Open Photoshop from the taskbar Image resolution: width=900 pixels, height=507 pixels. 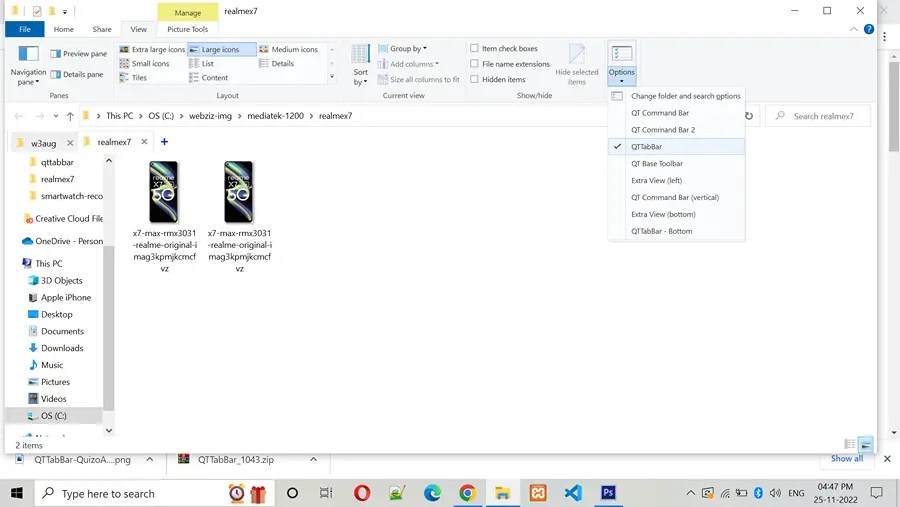click(608, 493)
